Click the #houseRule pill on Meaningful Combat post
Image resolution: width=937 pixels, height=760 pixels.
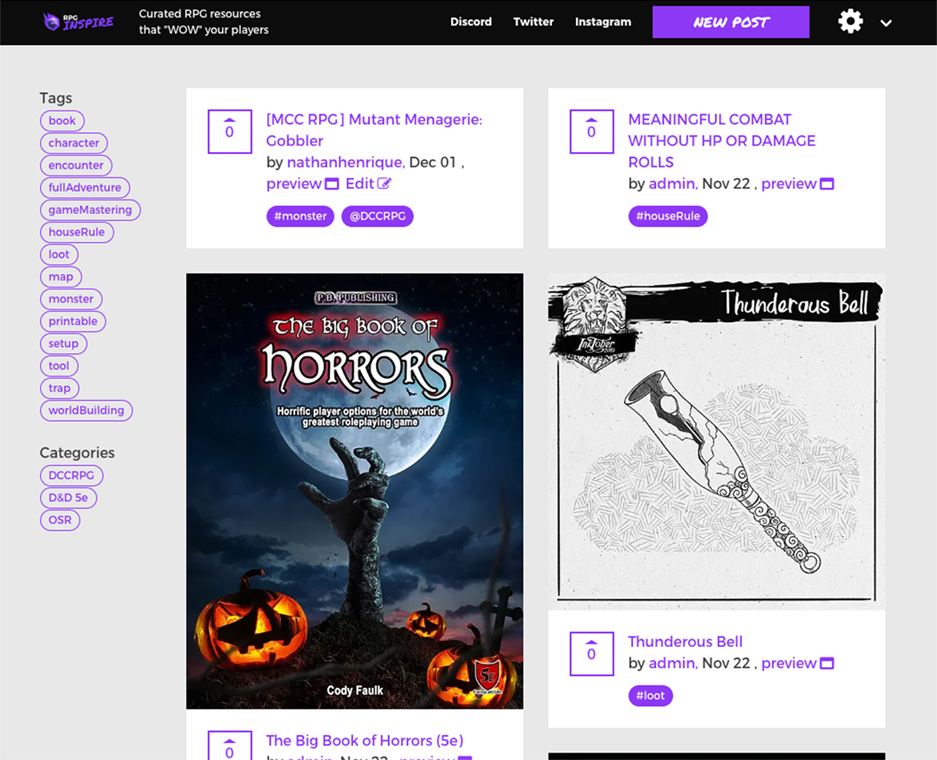667,216
